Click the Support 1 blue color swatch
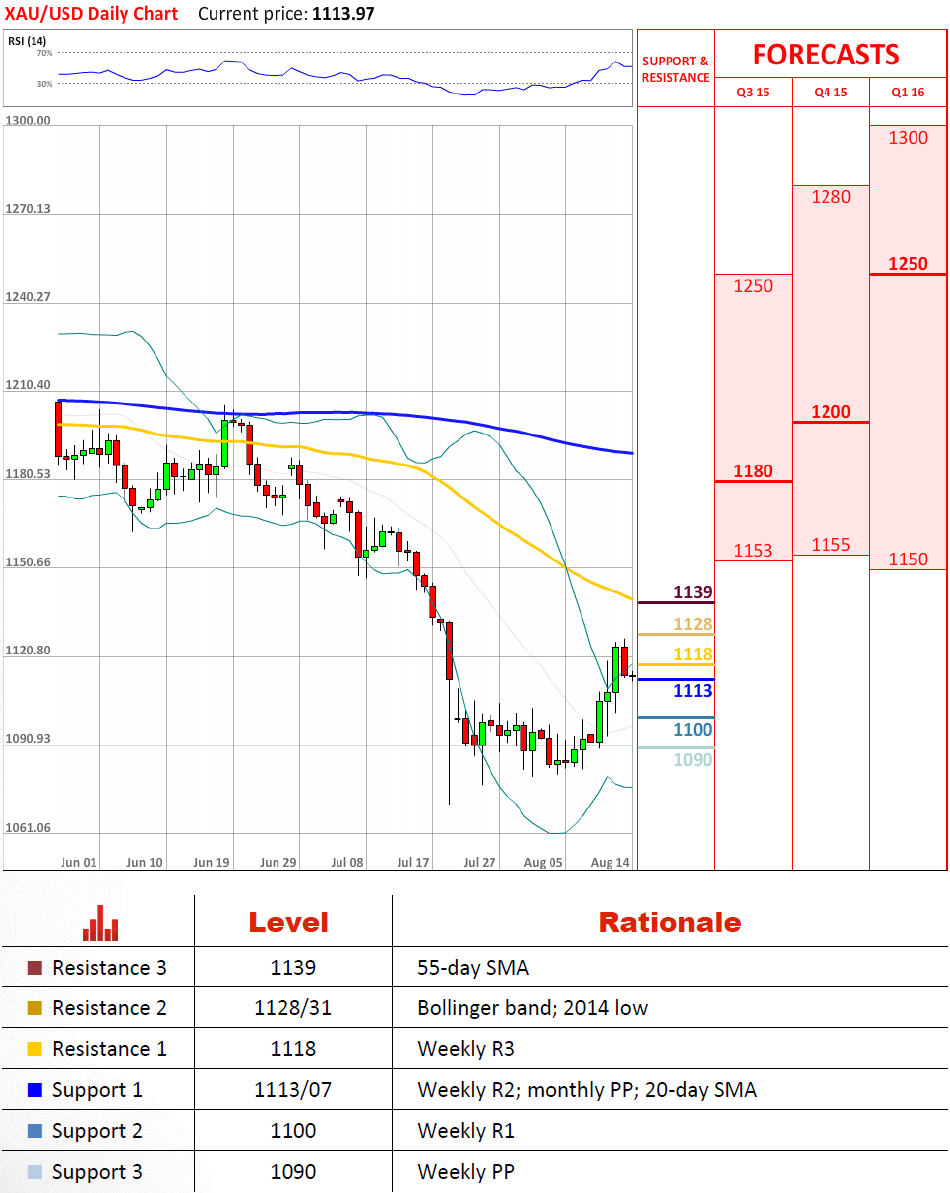The width and height of the screenshot is (950, 1193). pyautogui.click(x=34, y=1090)
